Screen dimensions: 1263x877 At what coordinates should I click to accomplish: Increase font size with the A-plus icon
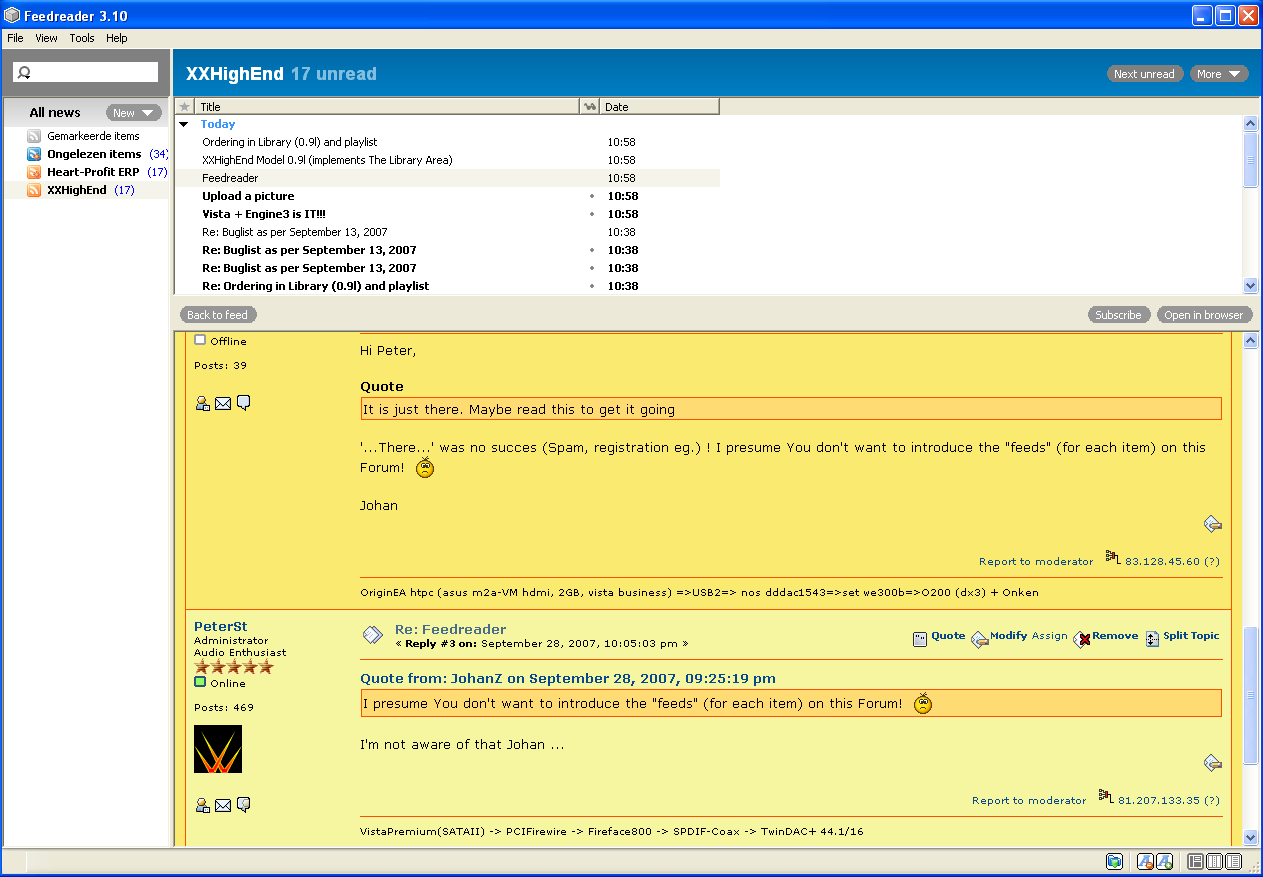1164,862
